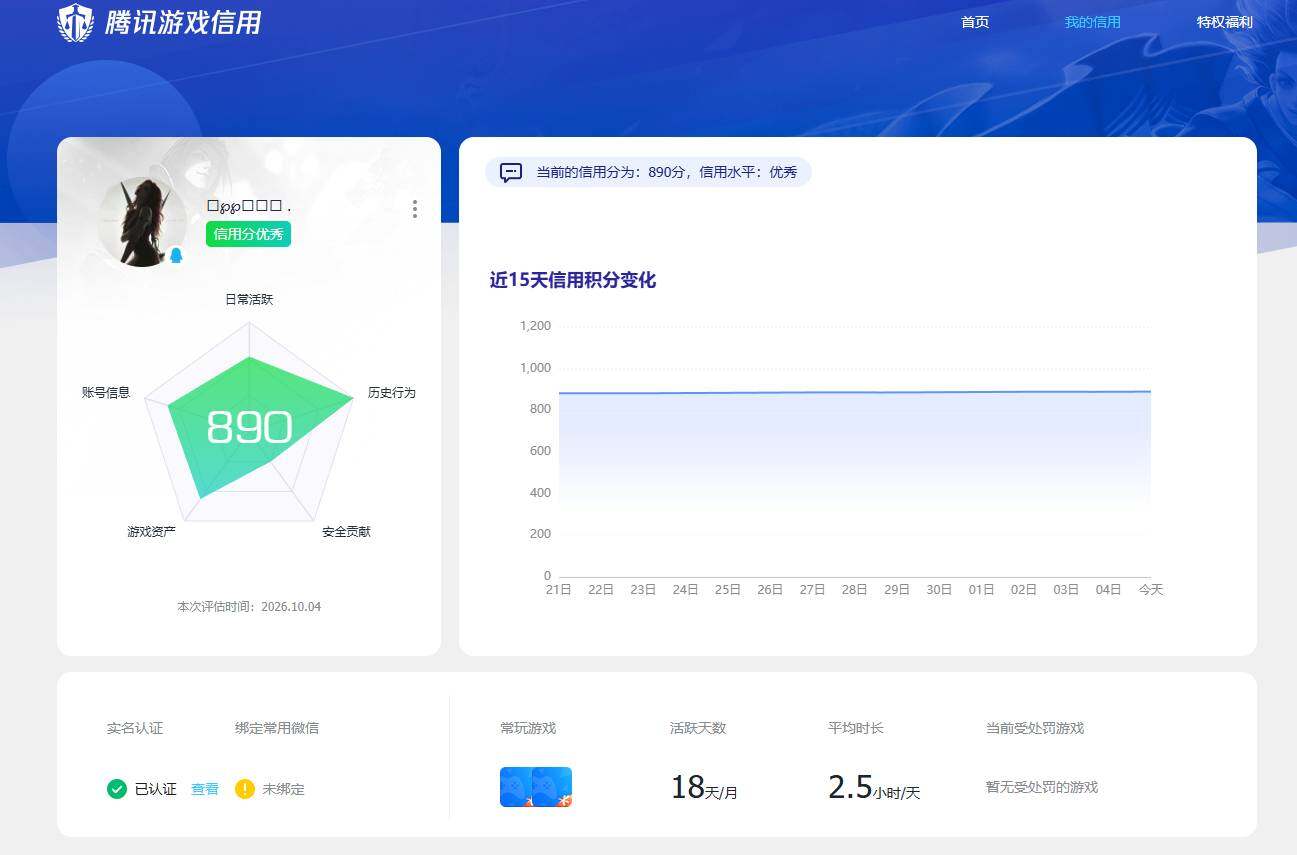Click the 18天/月 active days value

tap(704, 788)
